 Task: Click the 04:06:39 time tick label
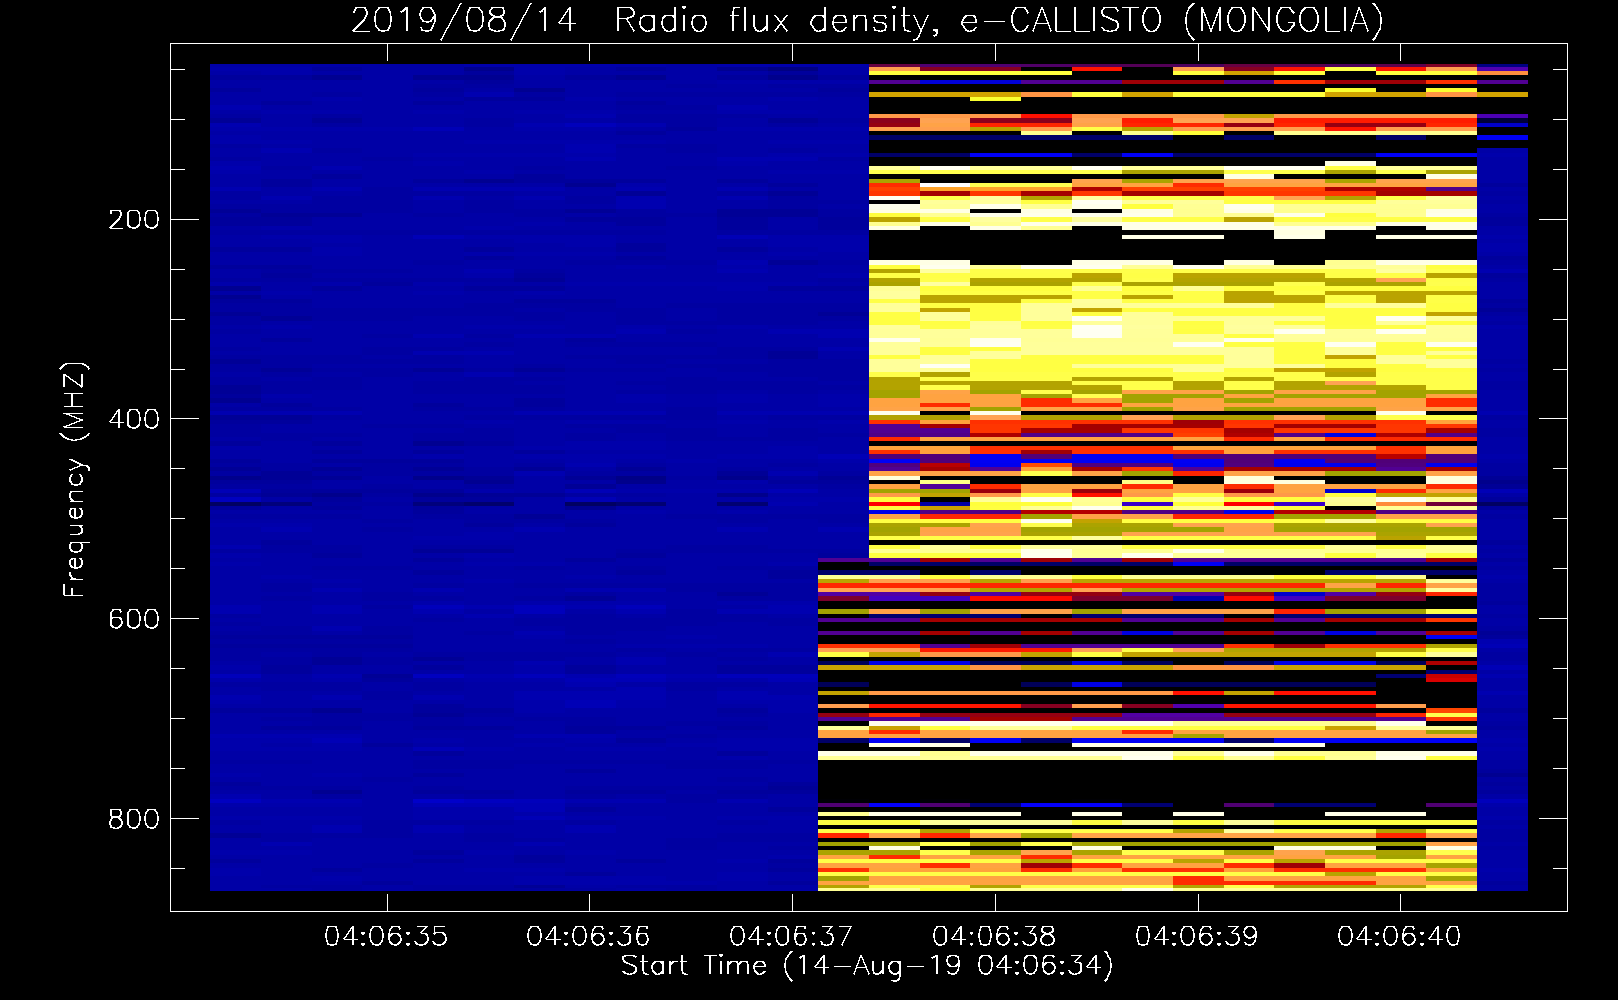point(1197,937)
